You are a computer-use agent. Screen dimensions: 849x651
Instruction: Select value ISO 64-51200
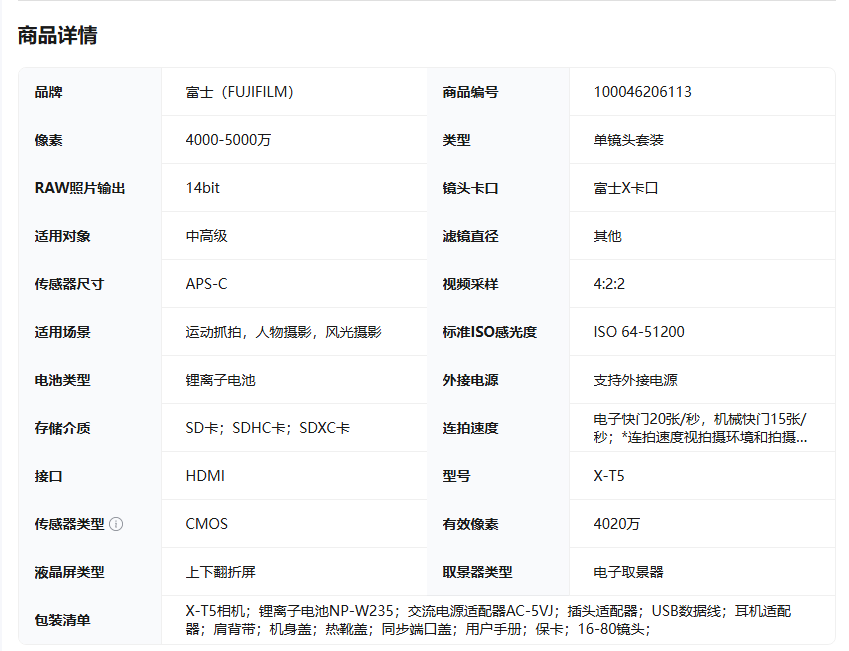pos(639,332)
